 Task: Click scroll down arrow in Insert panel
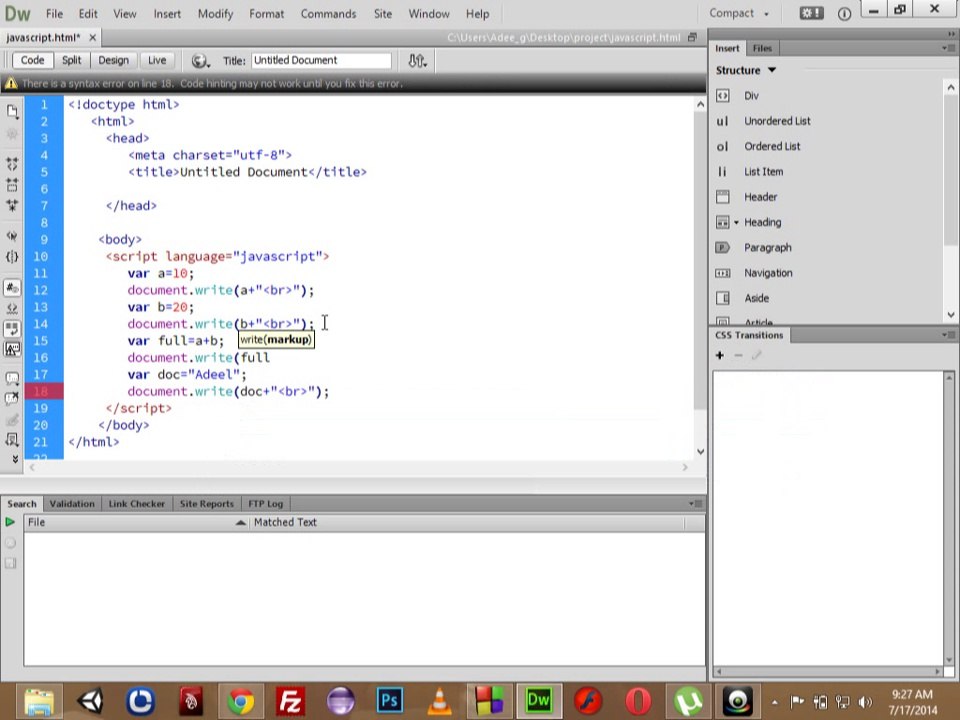[x=951, y=315]
